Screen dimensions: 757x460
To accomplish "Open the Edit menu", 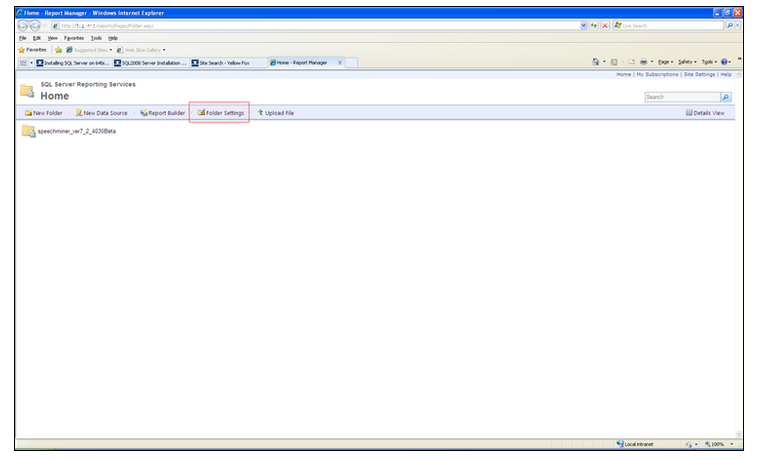I will [37, 38].
